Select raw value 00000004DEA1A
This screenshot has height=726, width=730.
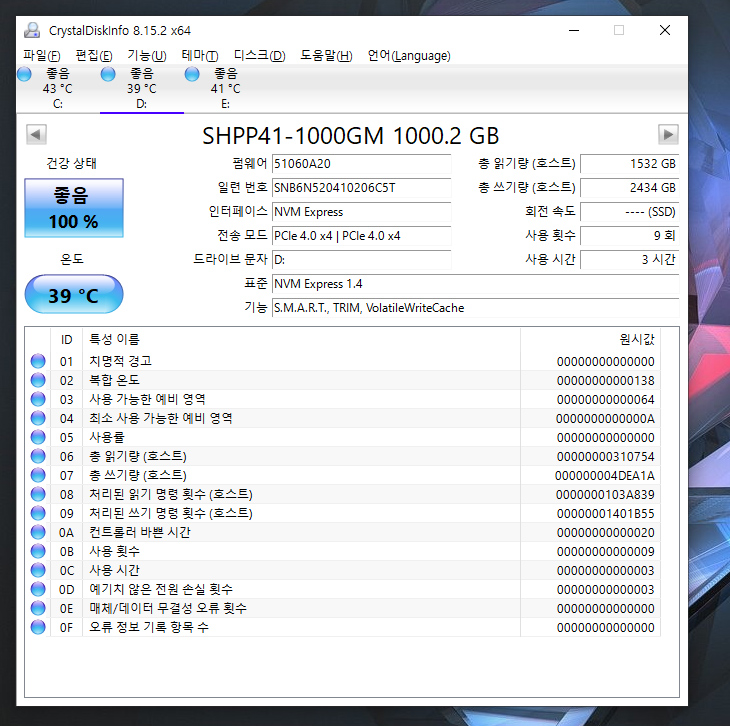tap(605, 475)
